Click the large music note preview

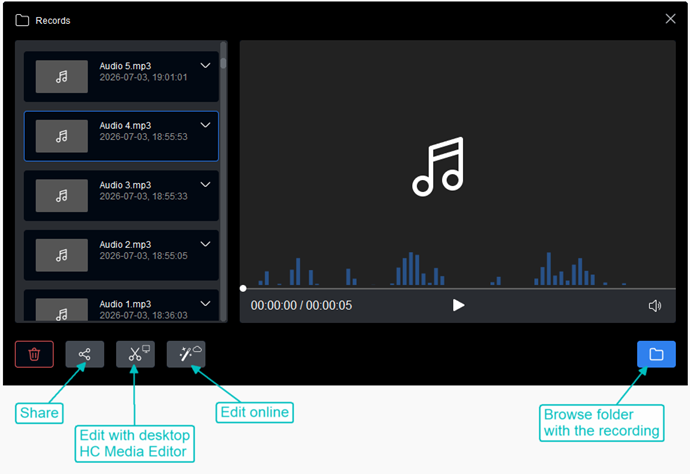(x=438, y=166)
